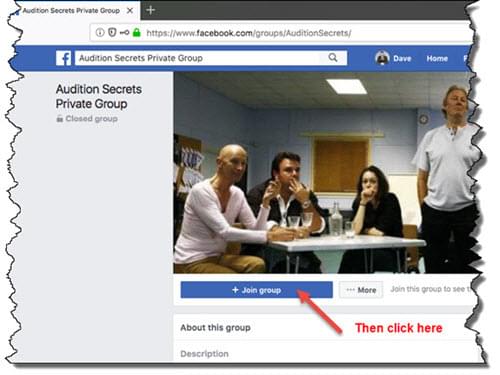The image size is (500, 375).
Task: Click the Closed group label
Action: pos(87,119)
